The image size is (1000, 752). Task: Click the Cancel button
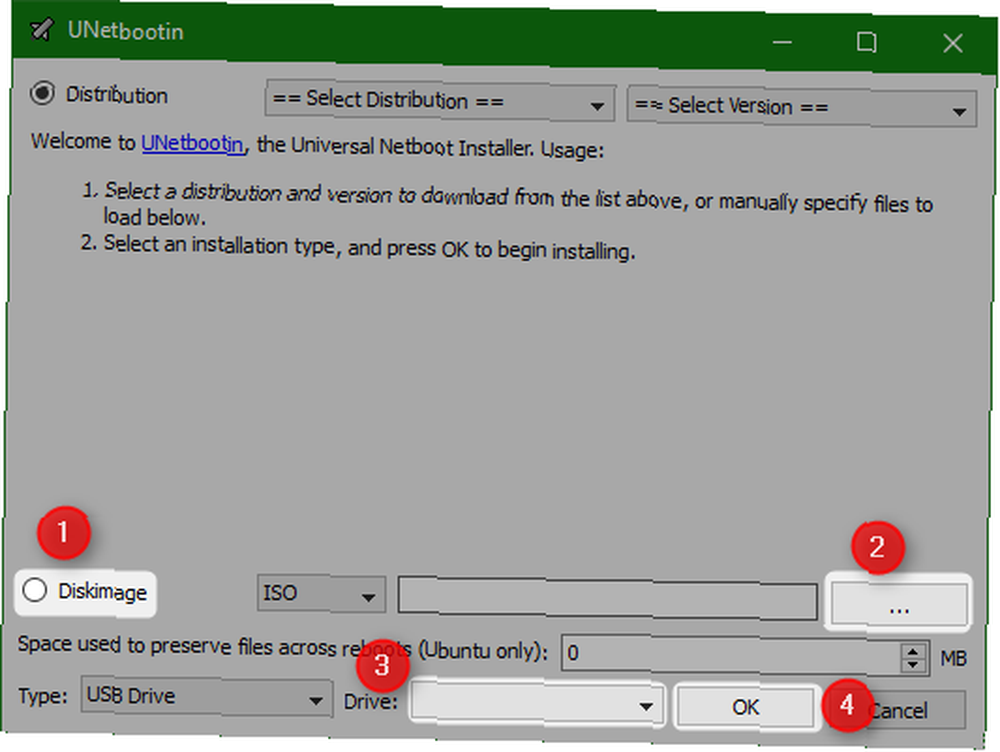click(901, 711)
